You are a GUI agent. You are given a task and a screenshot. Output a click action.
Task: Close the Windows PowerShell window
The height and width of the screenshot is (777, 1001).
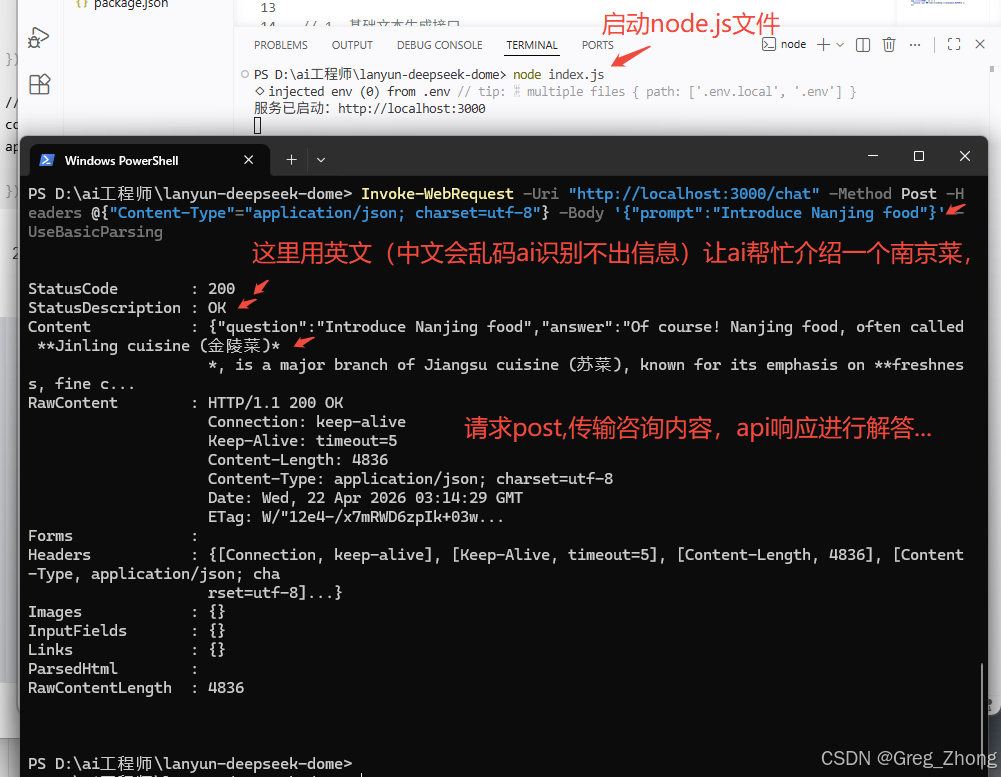(x=965, y=156)
